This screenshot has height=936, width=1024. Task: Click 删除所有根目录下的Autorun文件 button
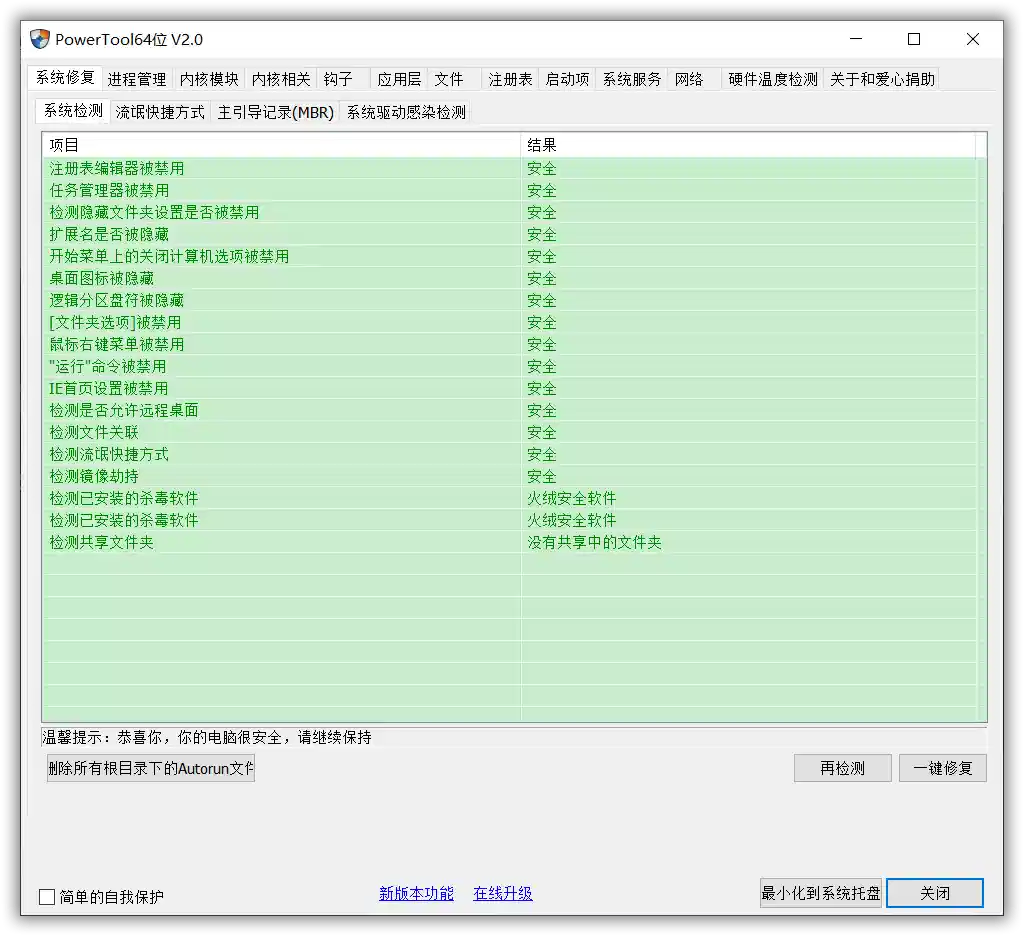[x=149, y=768]
